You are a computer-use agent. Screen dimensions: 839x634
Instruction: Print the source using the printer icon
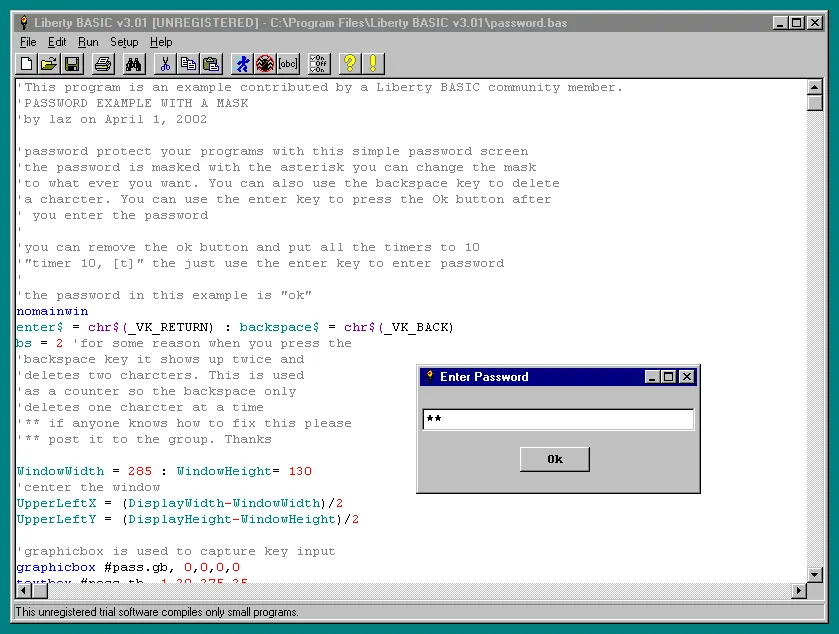coord(103,64)
